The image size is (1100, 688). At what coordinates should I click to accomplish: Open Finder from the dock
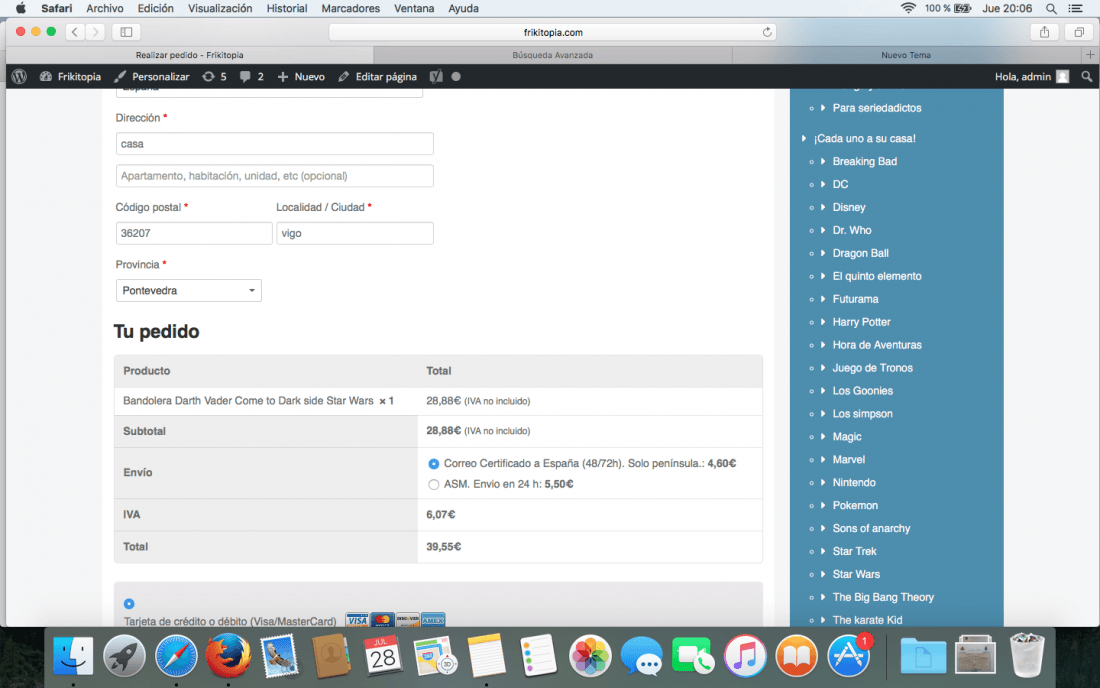[x=73, y=656]
